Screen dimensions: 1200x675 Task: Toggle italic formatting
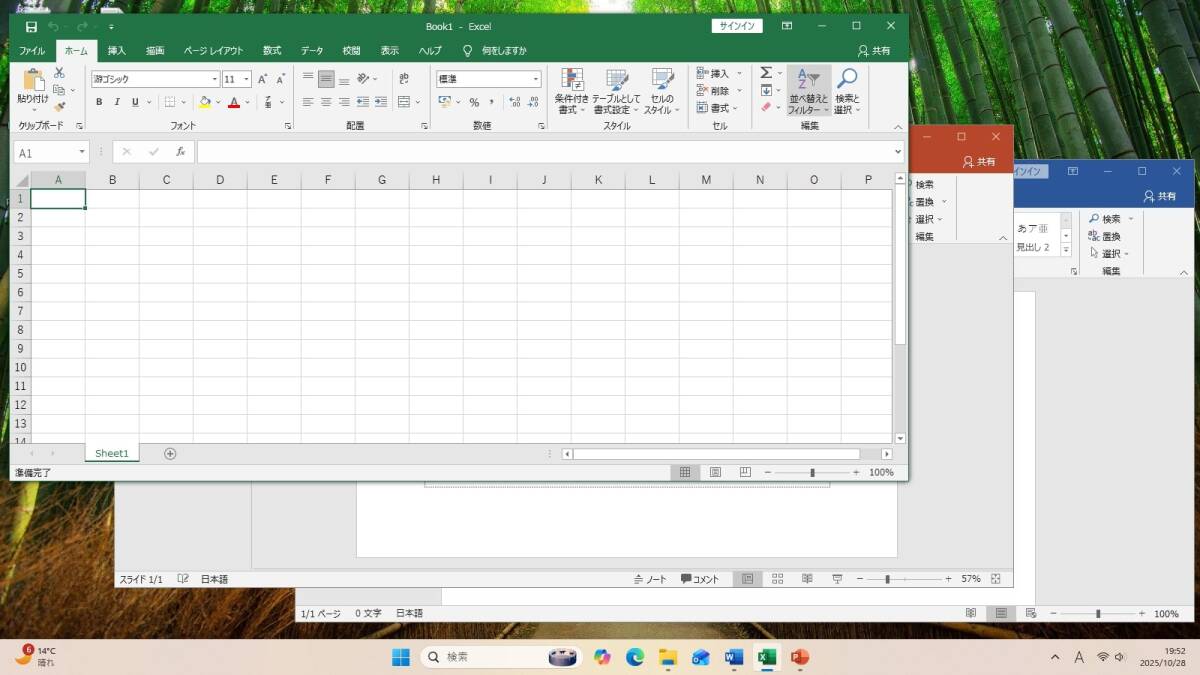click(117, 102)
